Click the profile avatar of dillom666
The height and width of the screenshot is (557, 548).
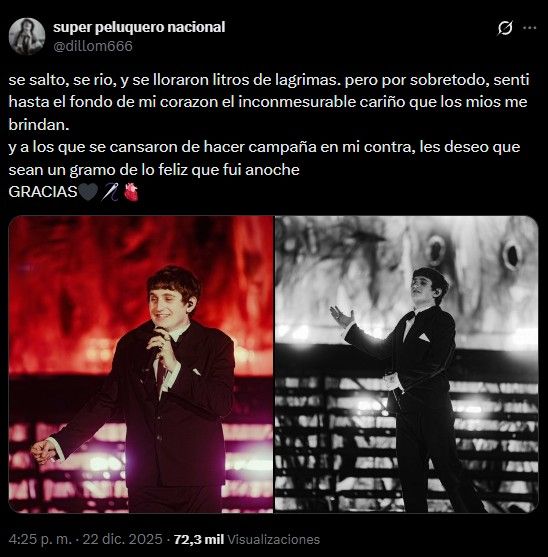[x=27, y=36]
